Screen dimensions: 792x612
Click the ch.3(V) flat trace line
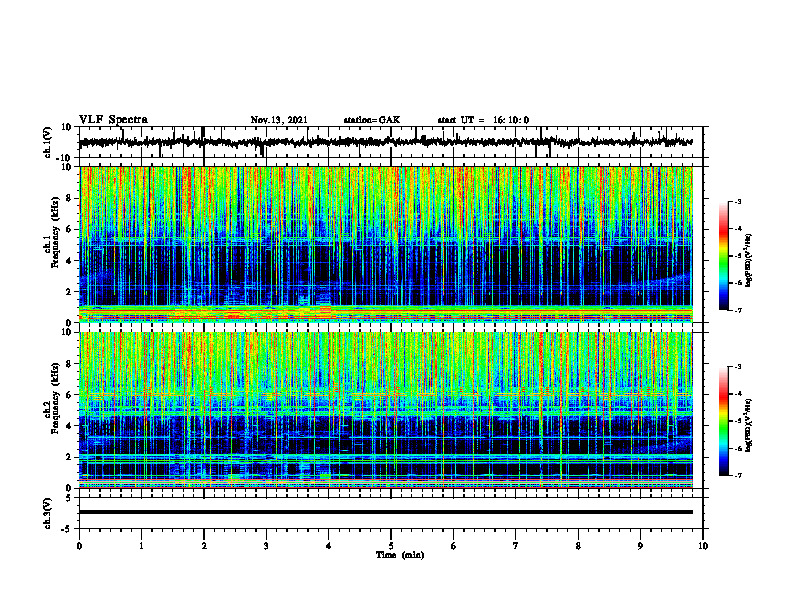[386, 512]
